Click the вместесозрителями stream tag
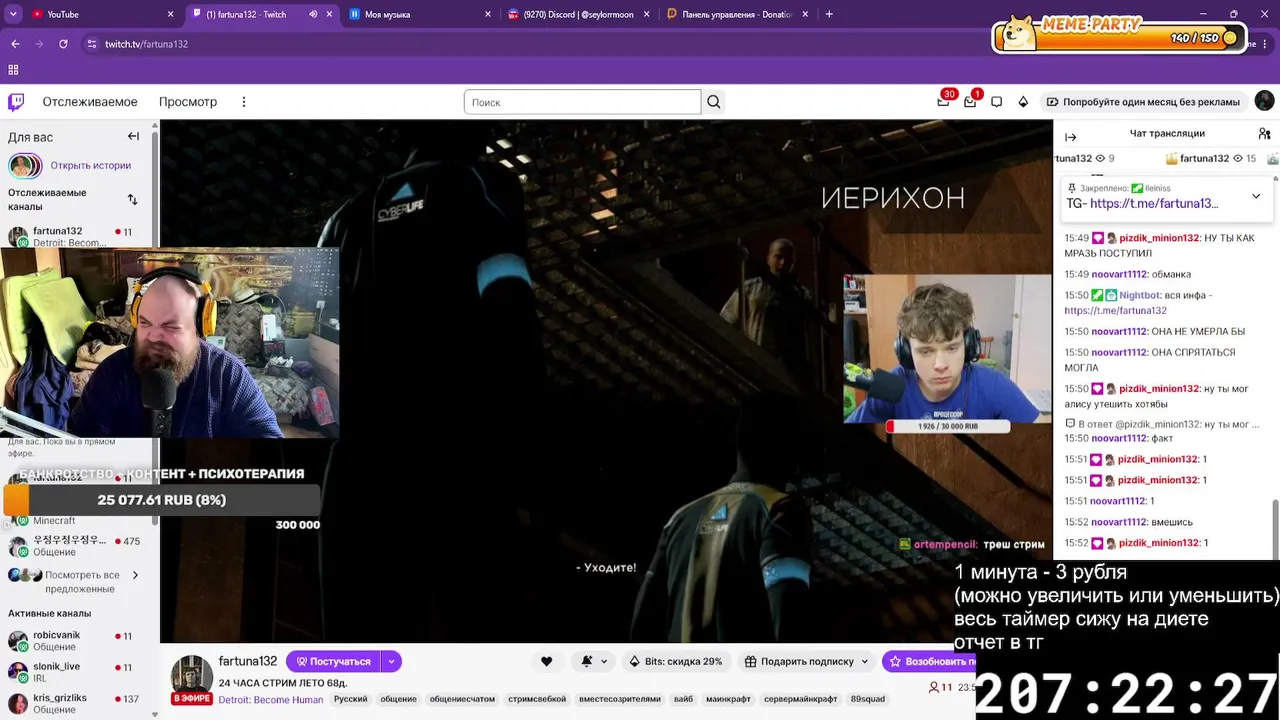This screenshot has height=720, width=1280. click(x=620, y=699)
